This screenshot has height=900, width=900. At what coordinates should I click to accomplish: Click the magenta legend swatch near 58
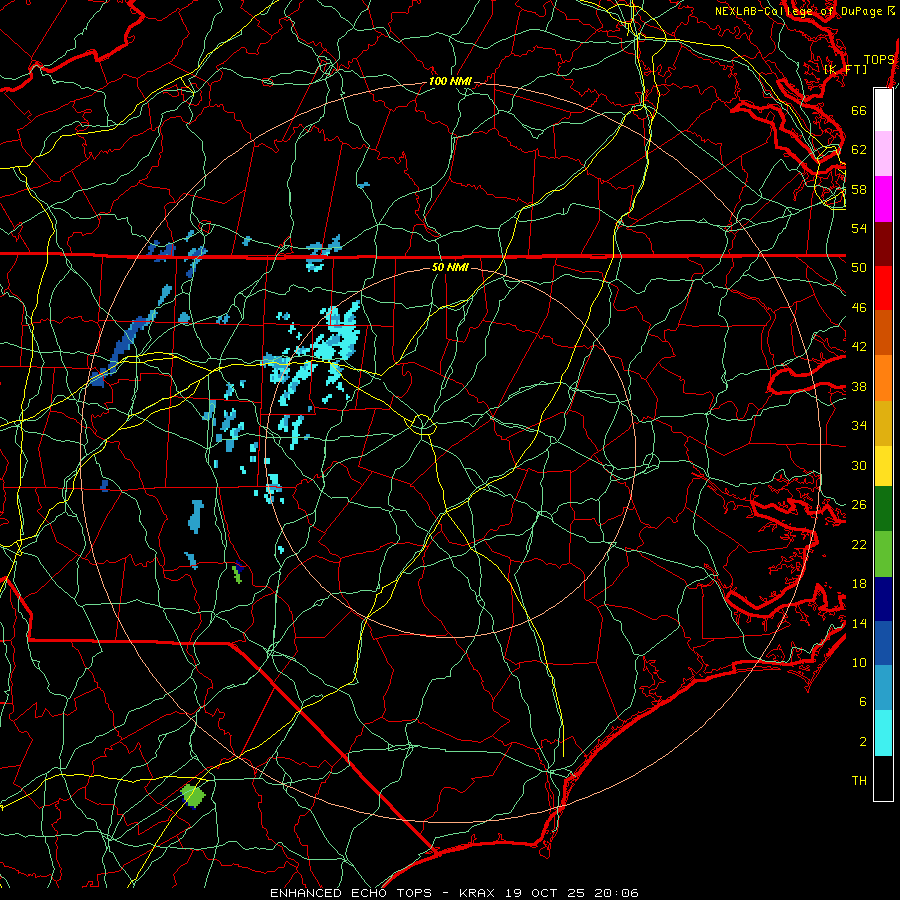tap(883, 199)
